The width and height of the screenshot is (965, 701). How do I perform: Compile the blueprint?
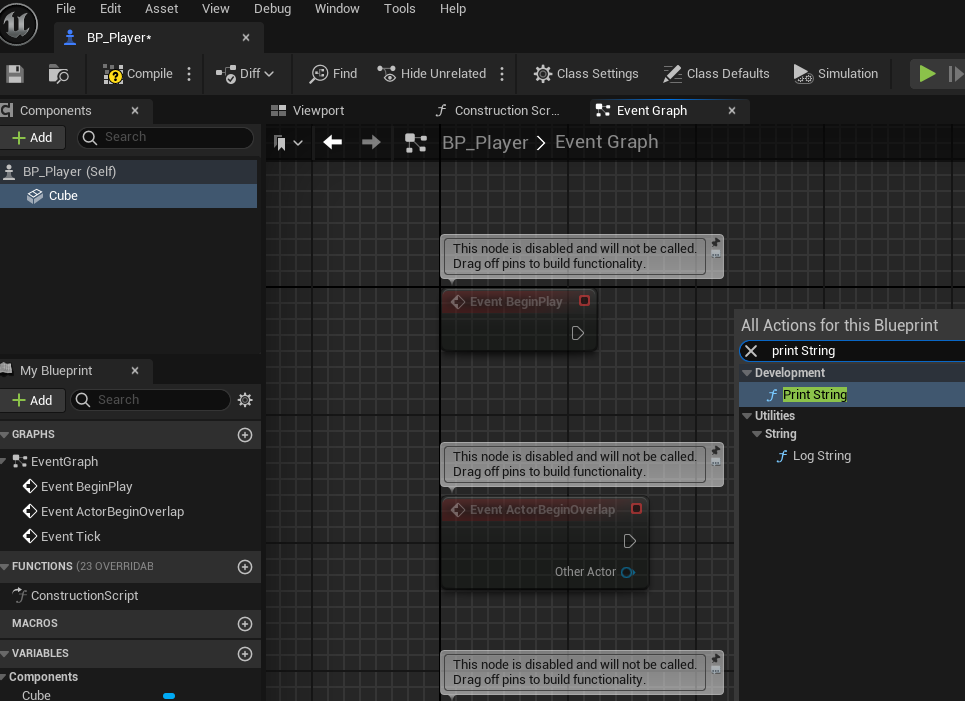(138, 74)
